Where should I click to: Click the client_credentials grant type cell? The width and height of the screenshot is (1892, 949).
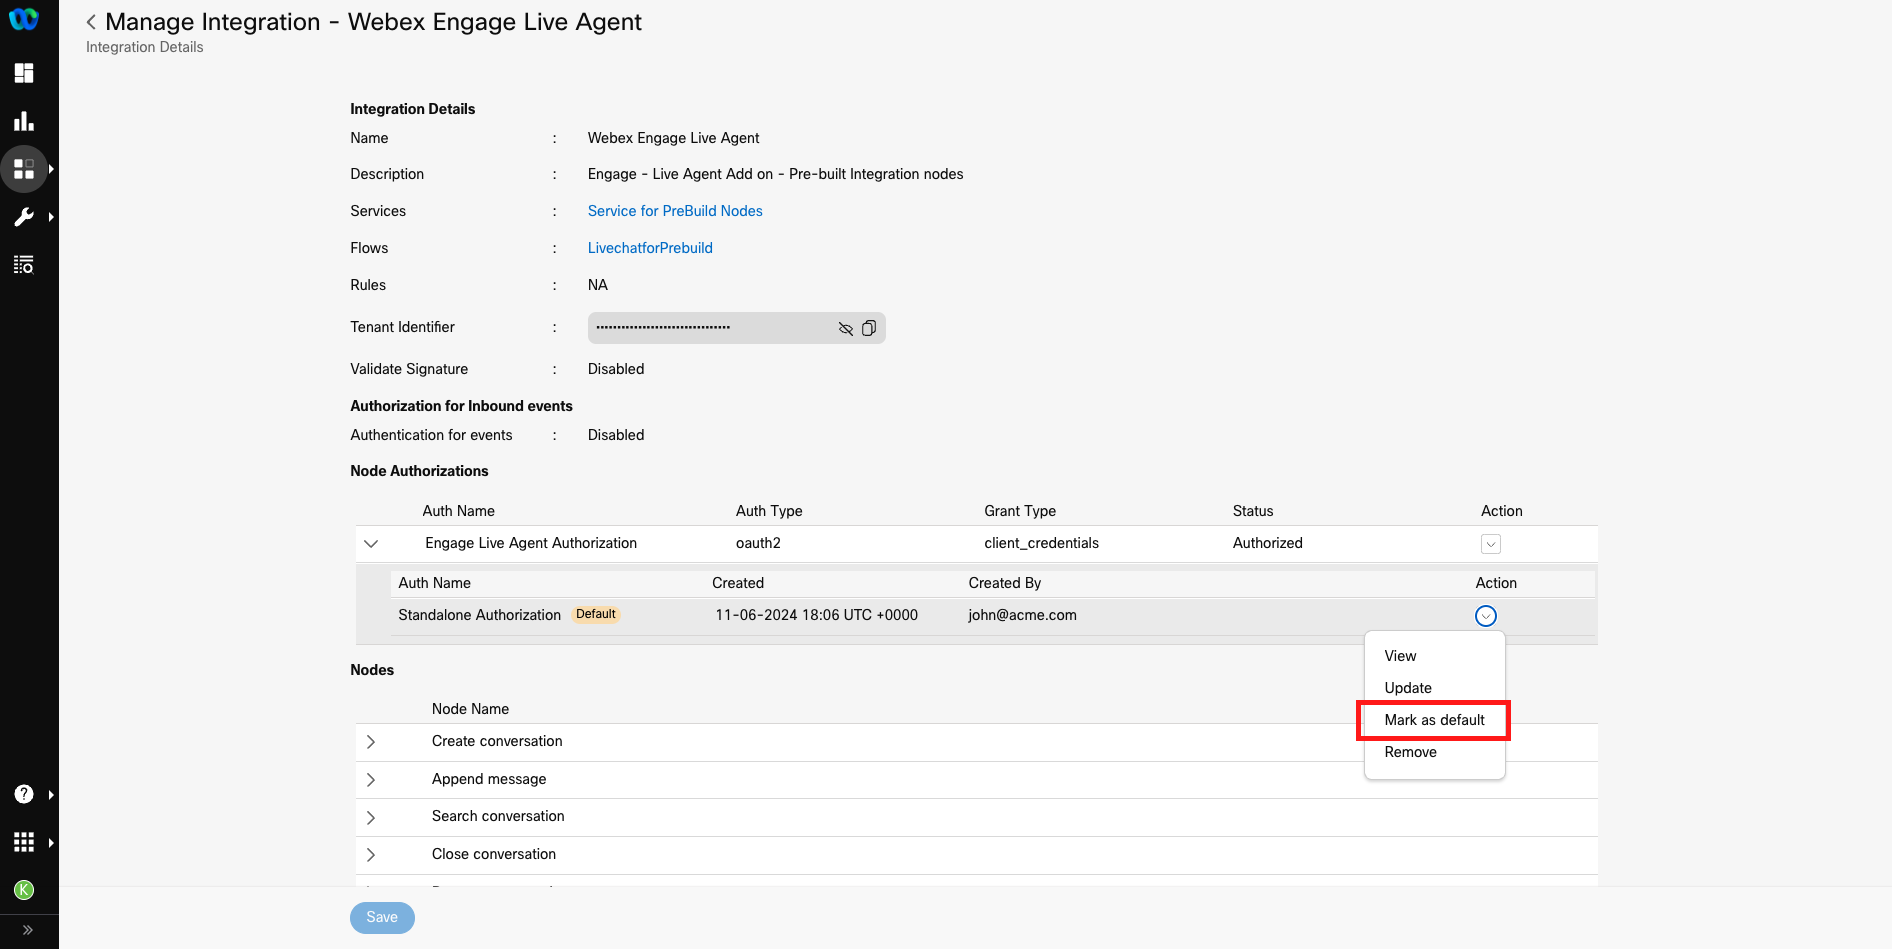1041,543
